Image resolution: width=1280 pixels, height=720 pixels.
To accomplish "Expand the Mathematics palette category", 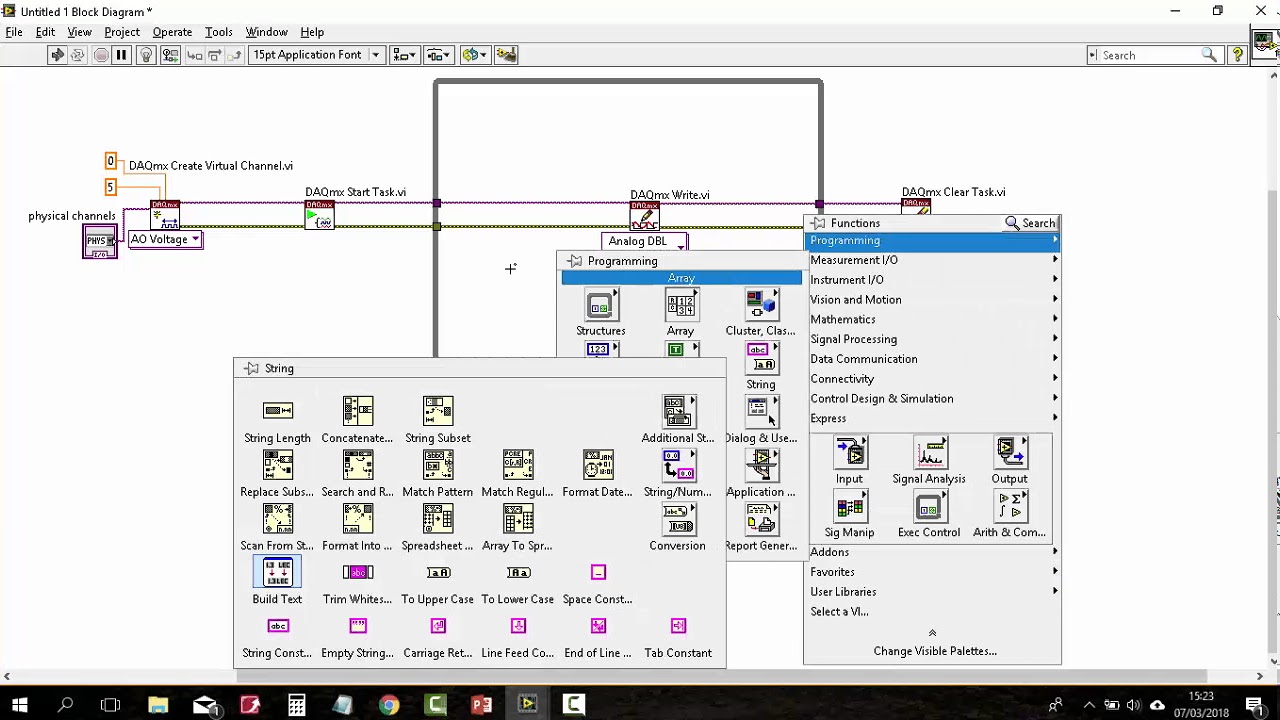I will click(x=932, y=319).
